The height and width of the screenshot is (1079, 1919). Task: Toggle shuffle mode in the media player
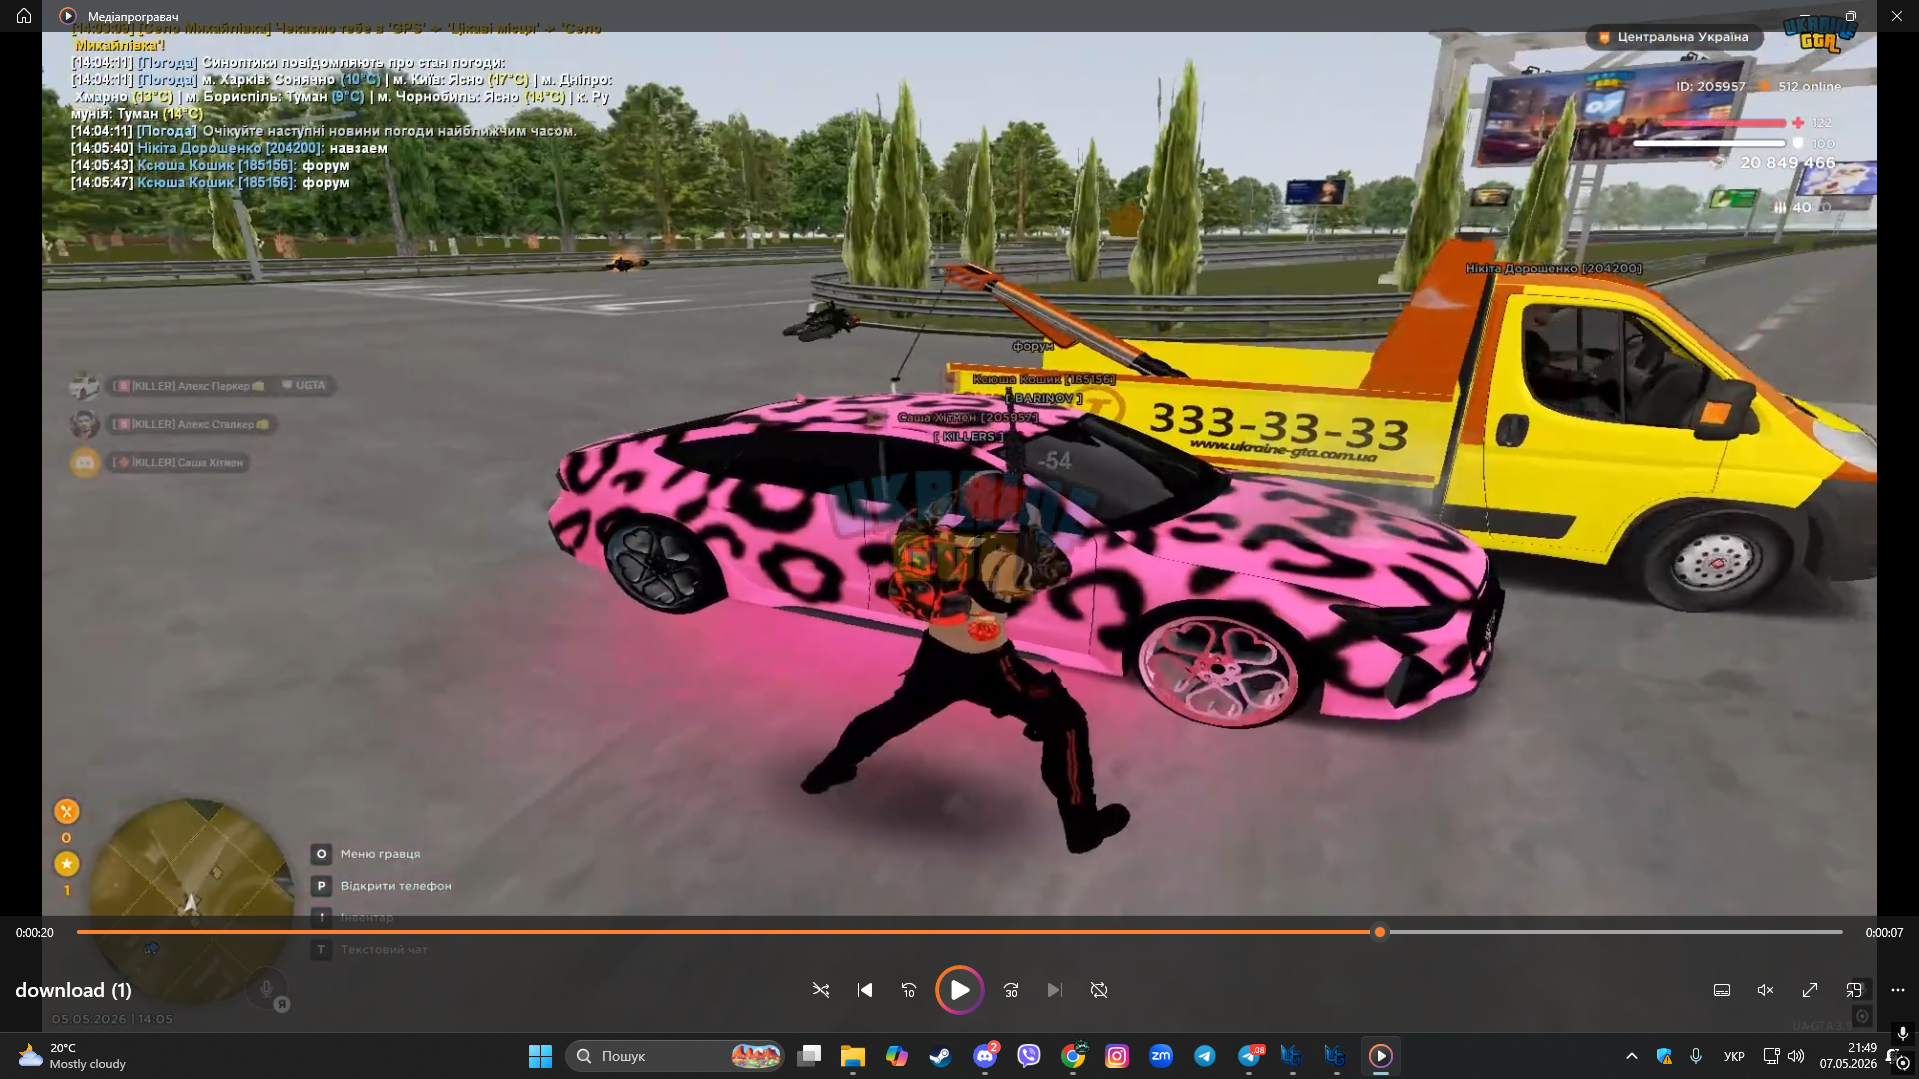821,990
